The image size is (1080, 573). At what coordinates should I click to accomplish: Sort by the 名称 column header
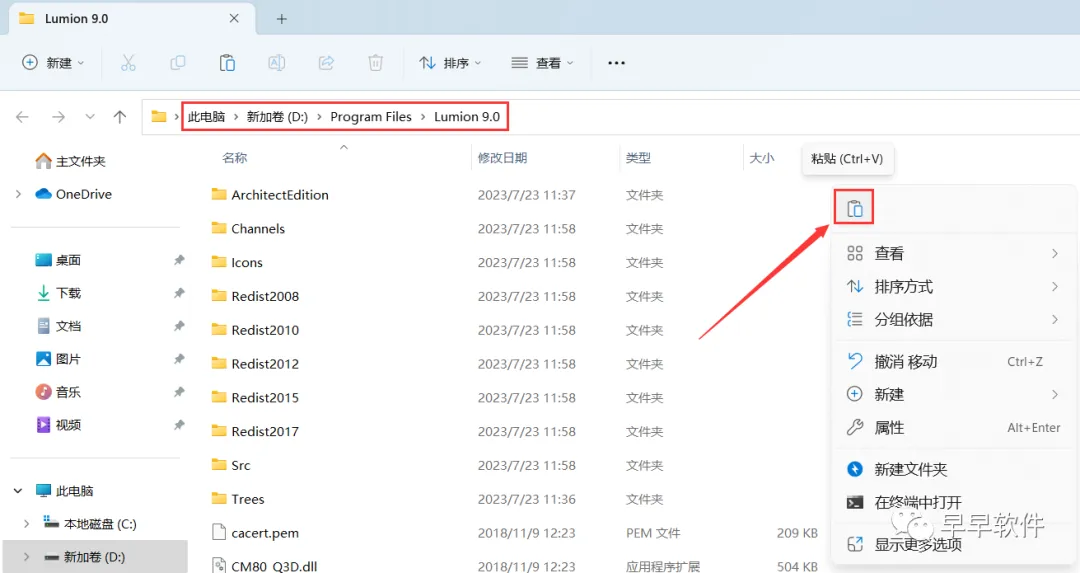click(235, 158)
